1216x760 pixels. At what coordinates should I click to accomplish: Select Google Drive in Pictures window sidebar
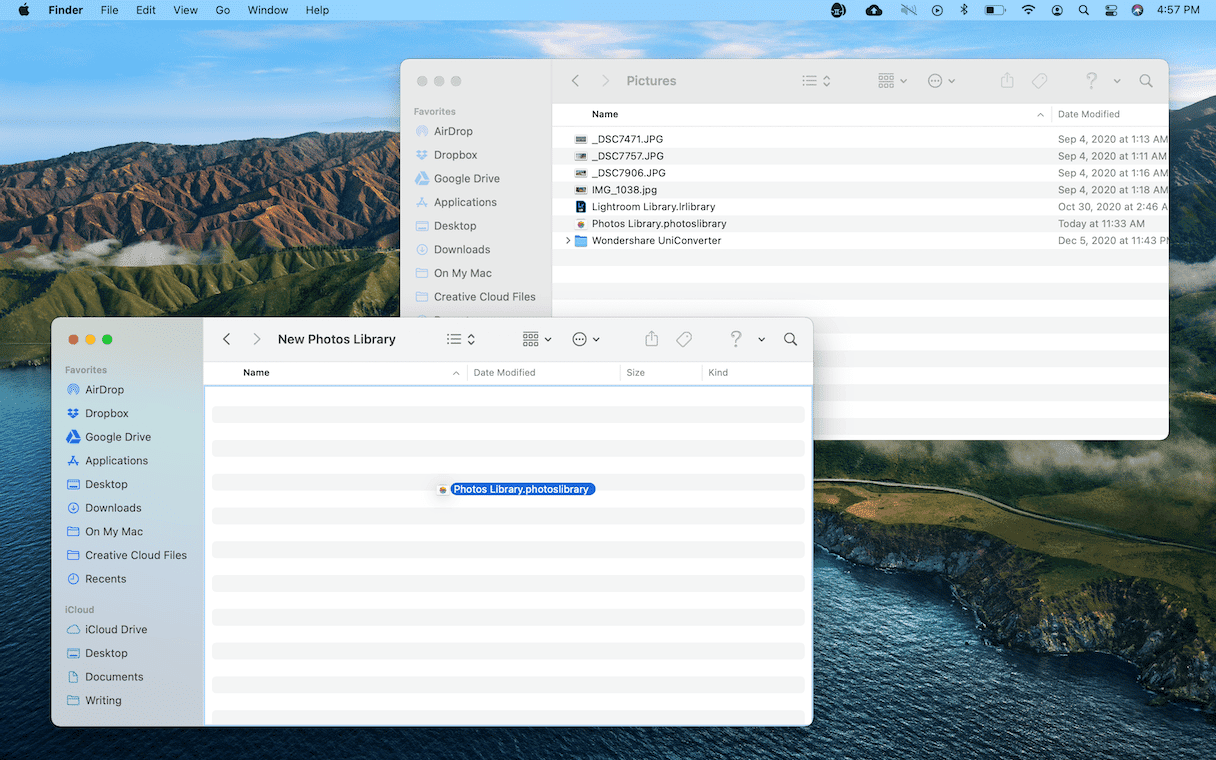point(466,179)
